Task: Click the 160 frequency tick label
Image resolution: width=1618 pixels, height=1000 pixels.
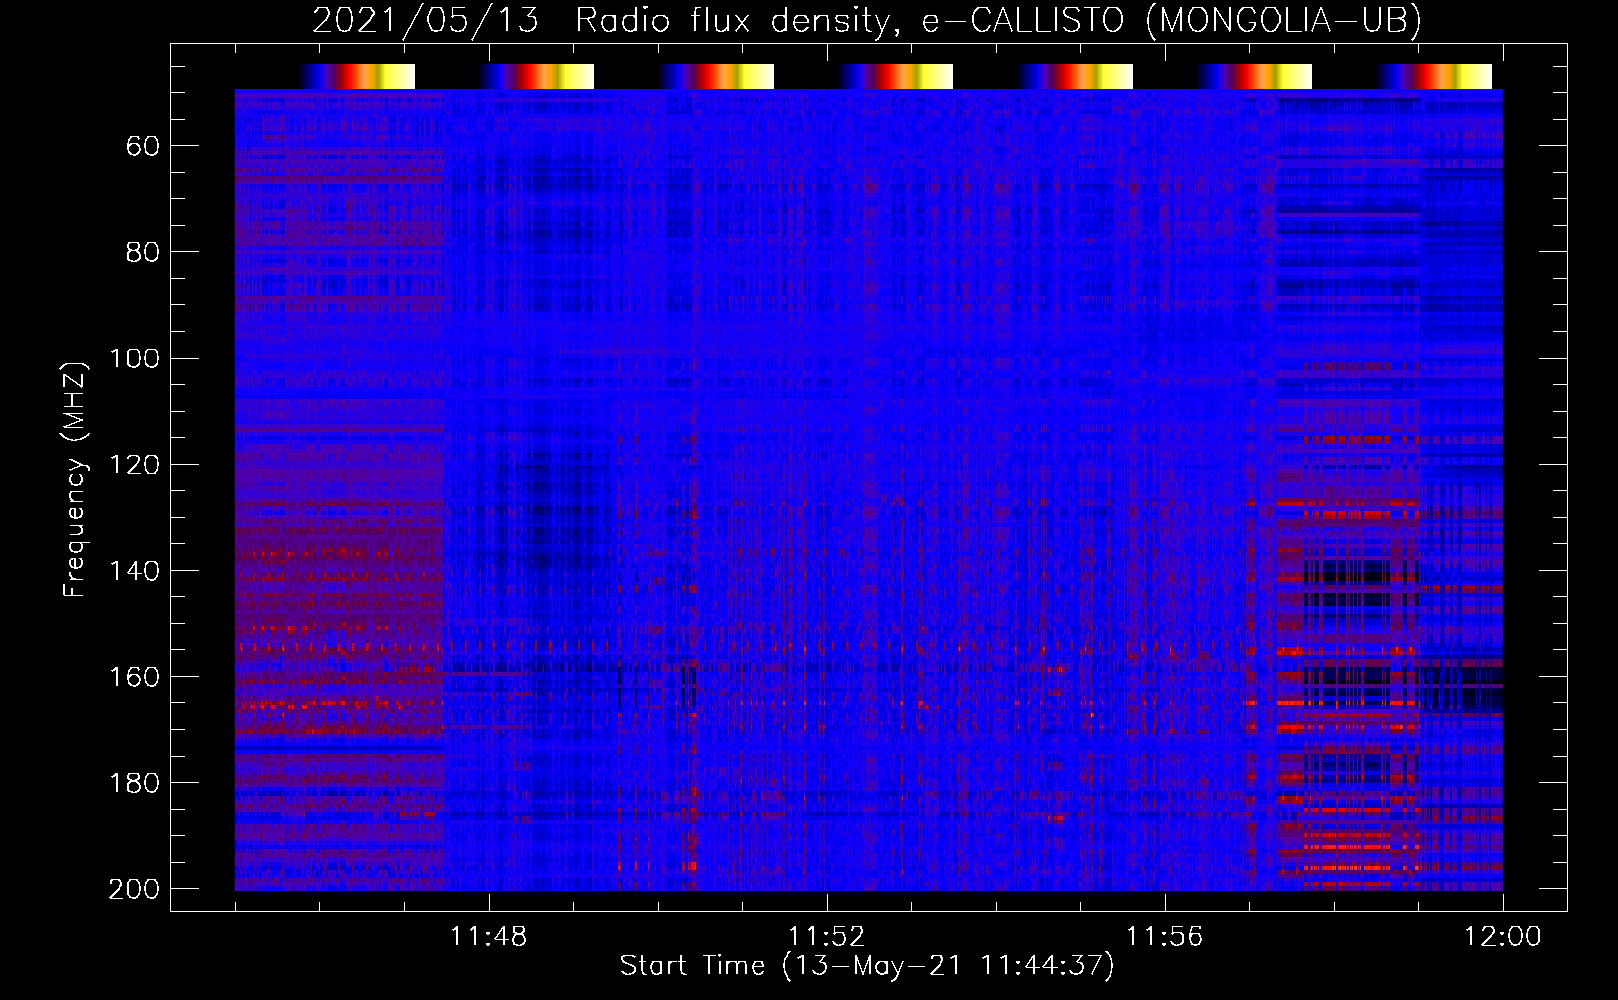Action: coord(135,677)
